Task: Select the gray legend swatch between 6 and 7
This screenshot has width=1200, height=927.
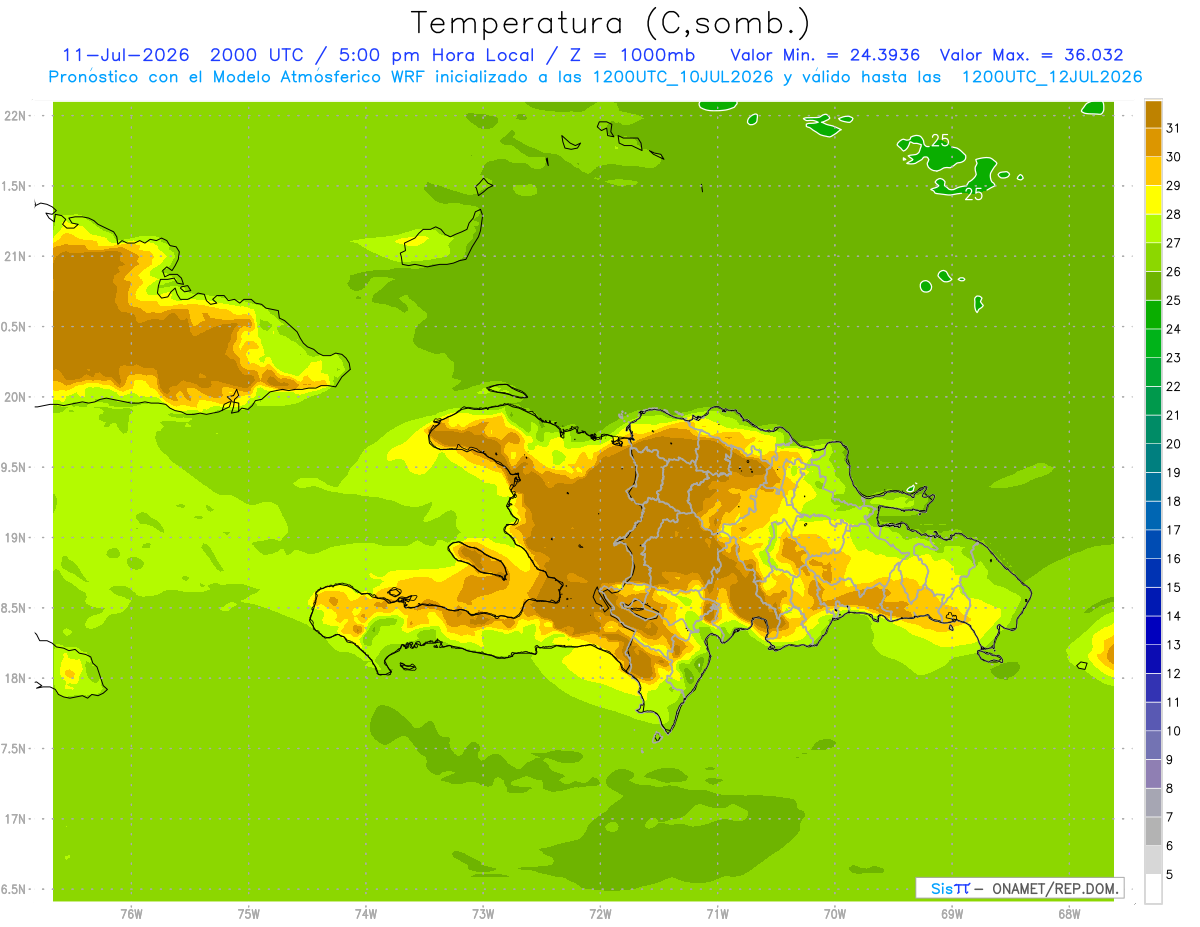Action: (x=1153, y=831)
